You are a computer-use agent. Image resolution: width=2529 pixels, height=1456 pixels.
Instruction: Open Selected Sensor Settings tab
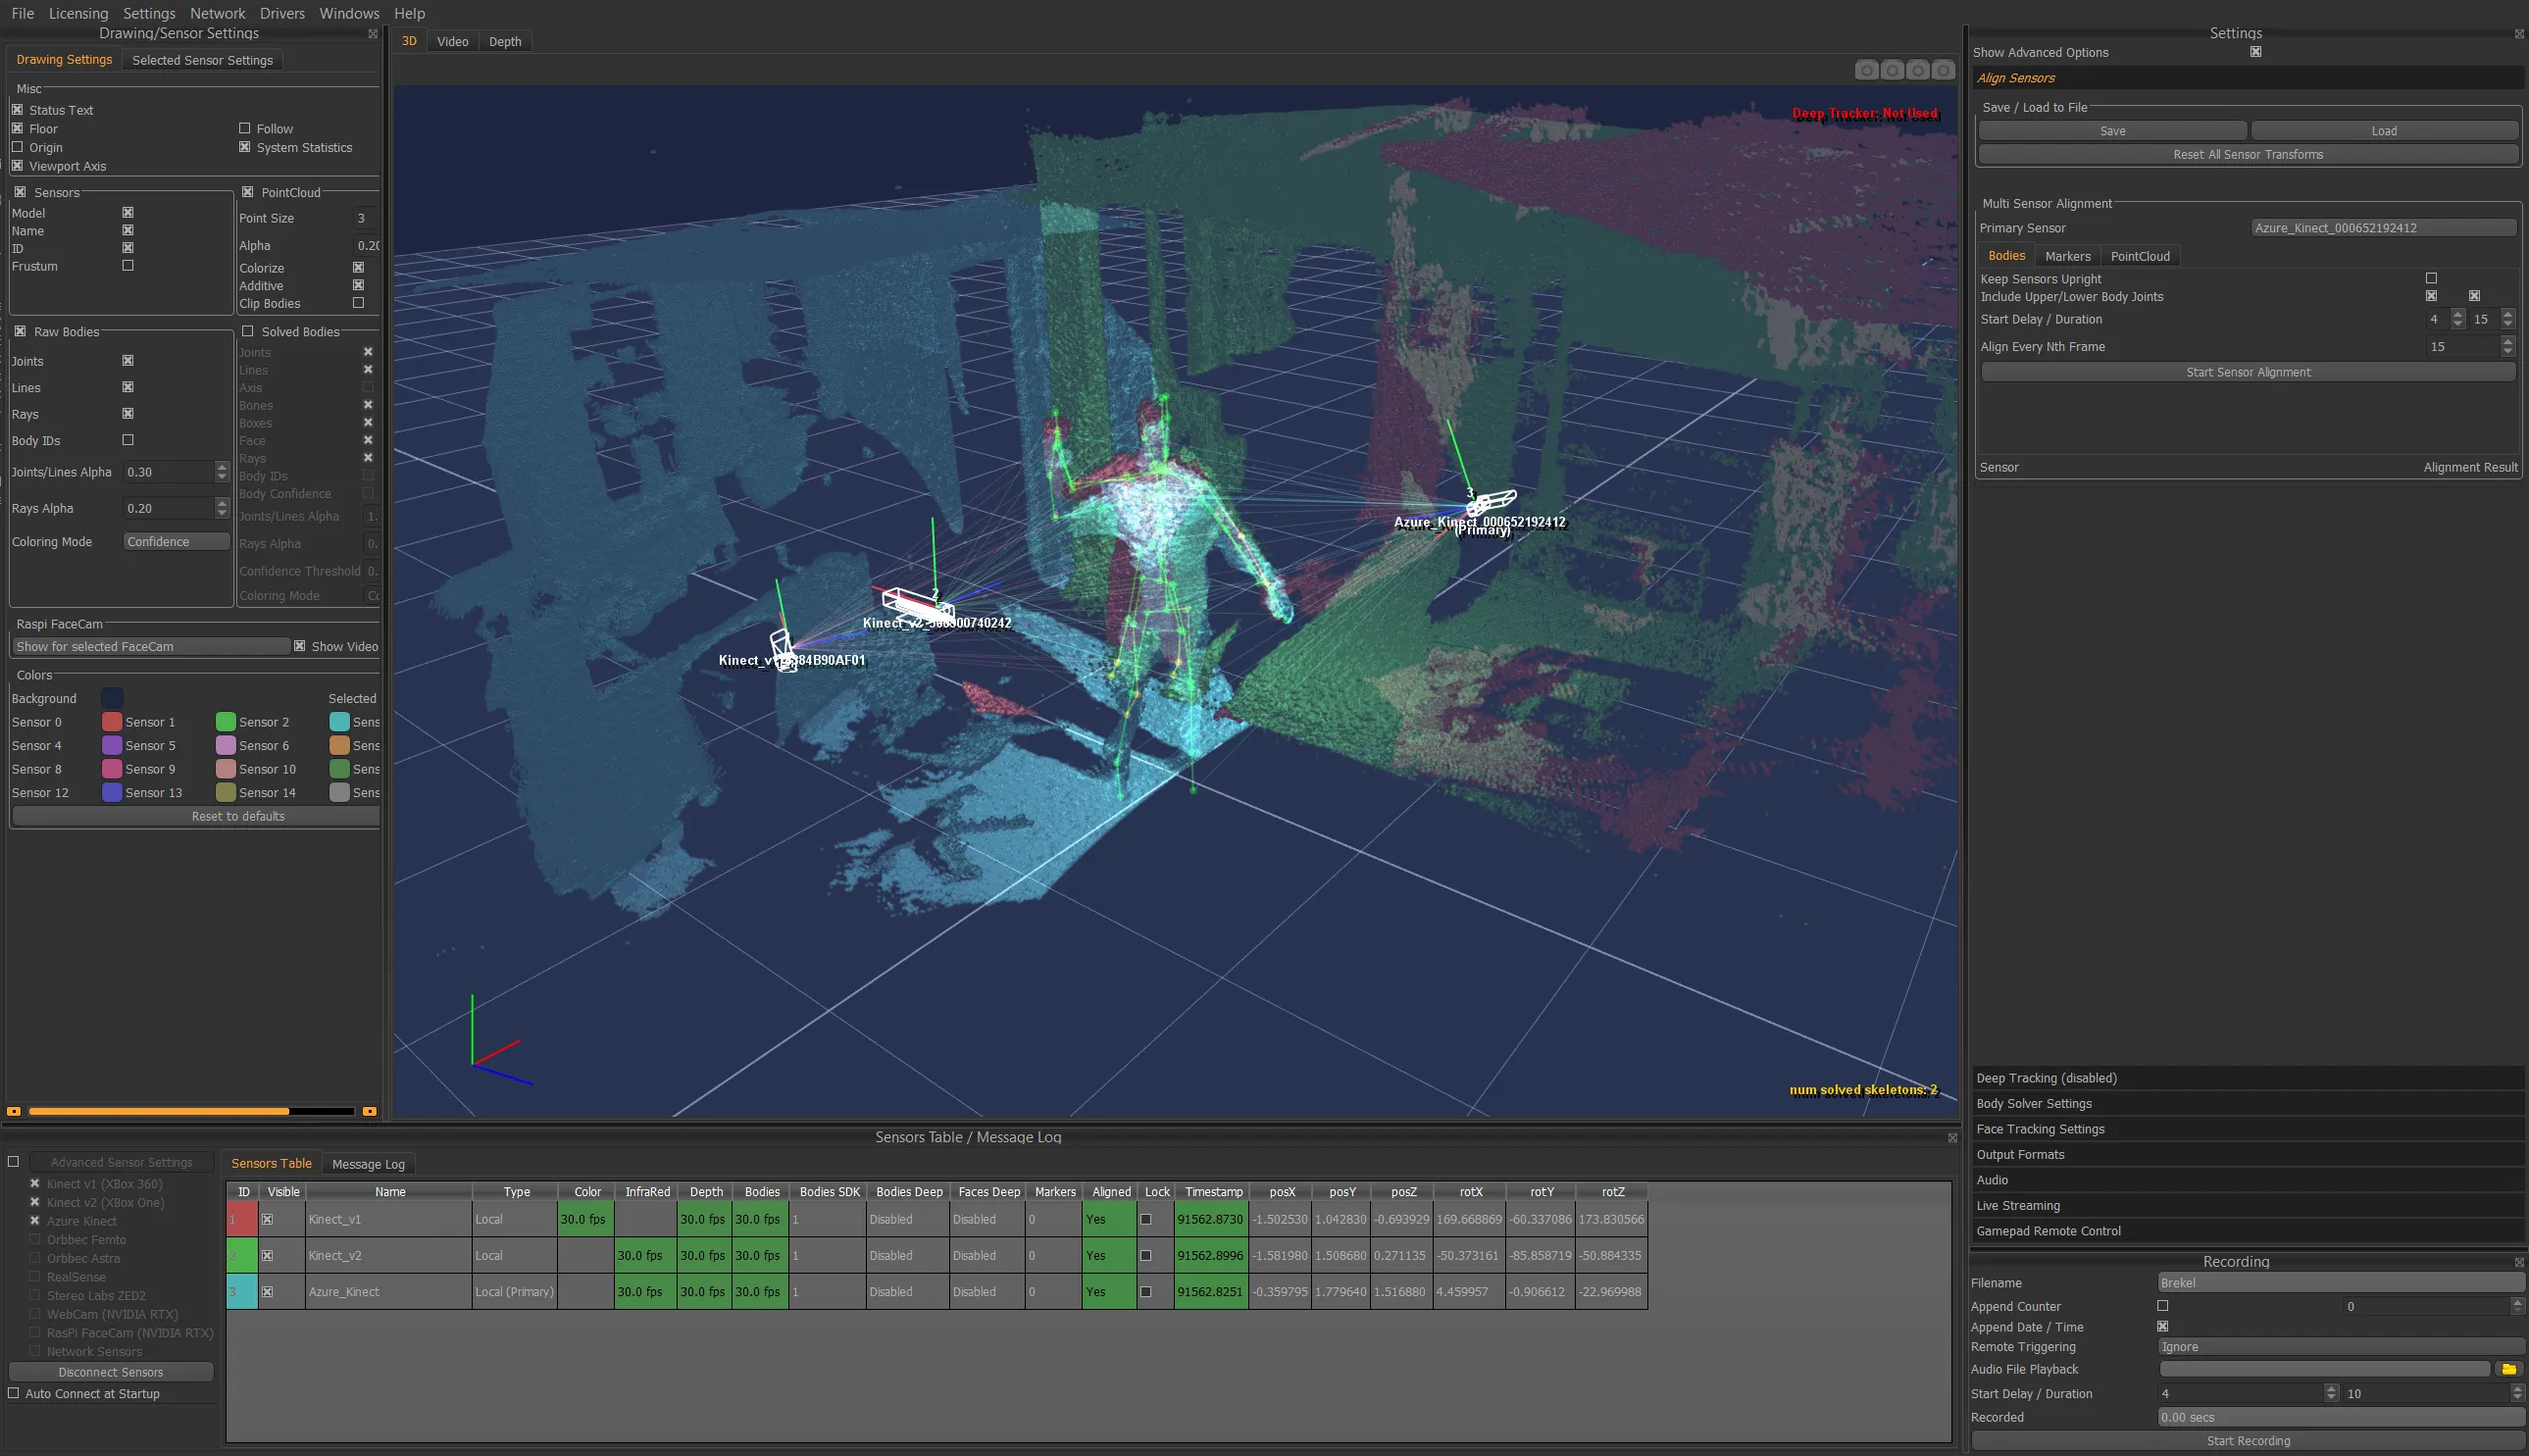tap(202, 60)
